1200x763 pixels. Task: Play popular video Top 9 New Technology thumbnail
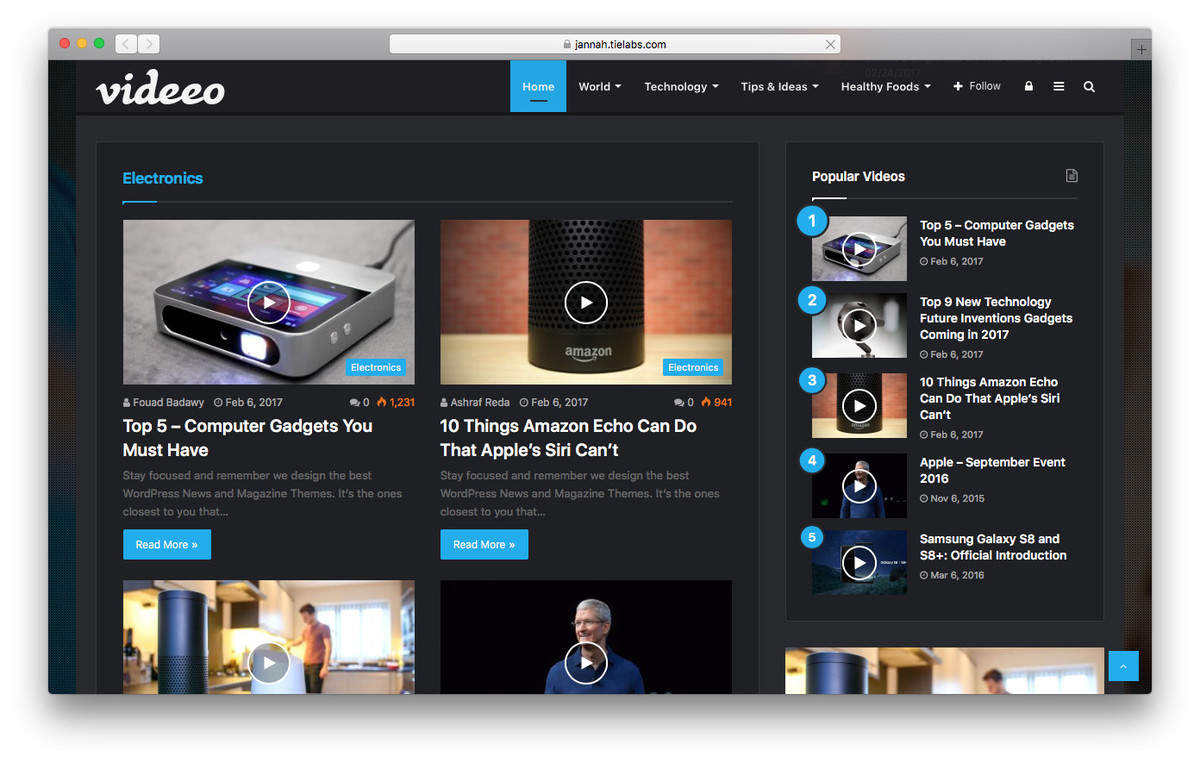tap(859, 325)
